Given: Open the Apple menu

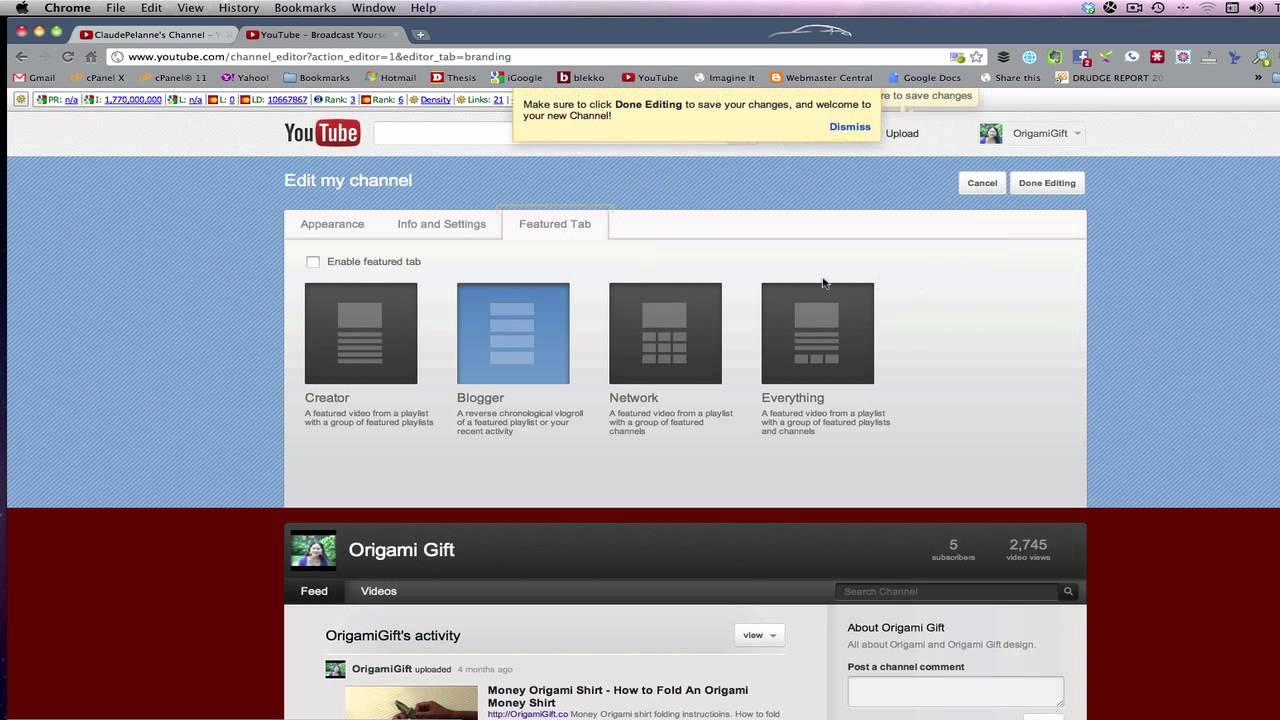Looking at the screenshot, I should click(x=21, y=8).
